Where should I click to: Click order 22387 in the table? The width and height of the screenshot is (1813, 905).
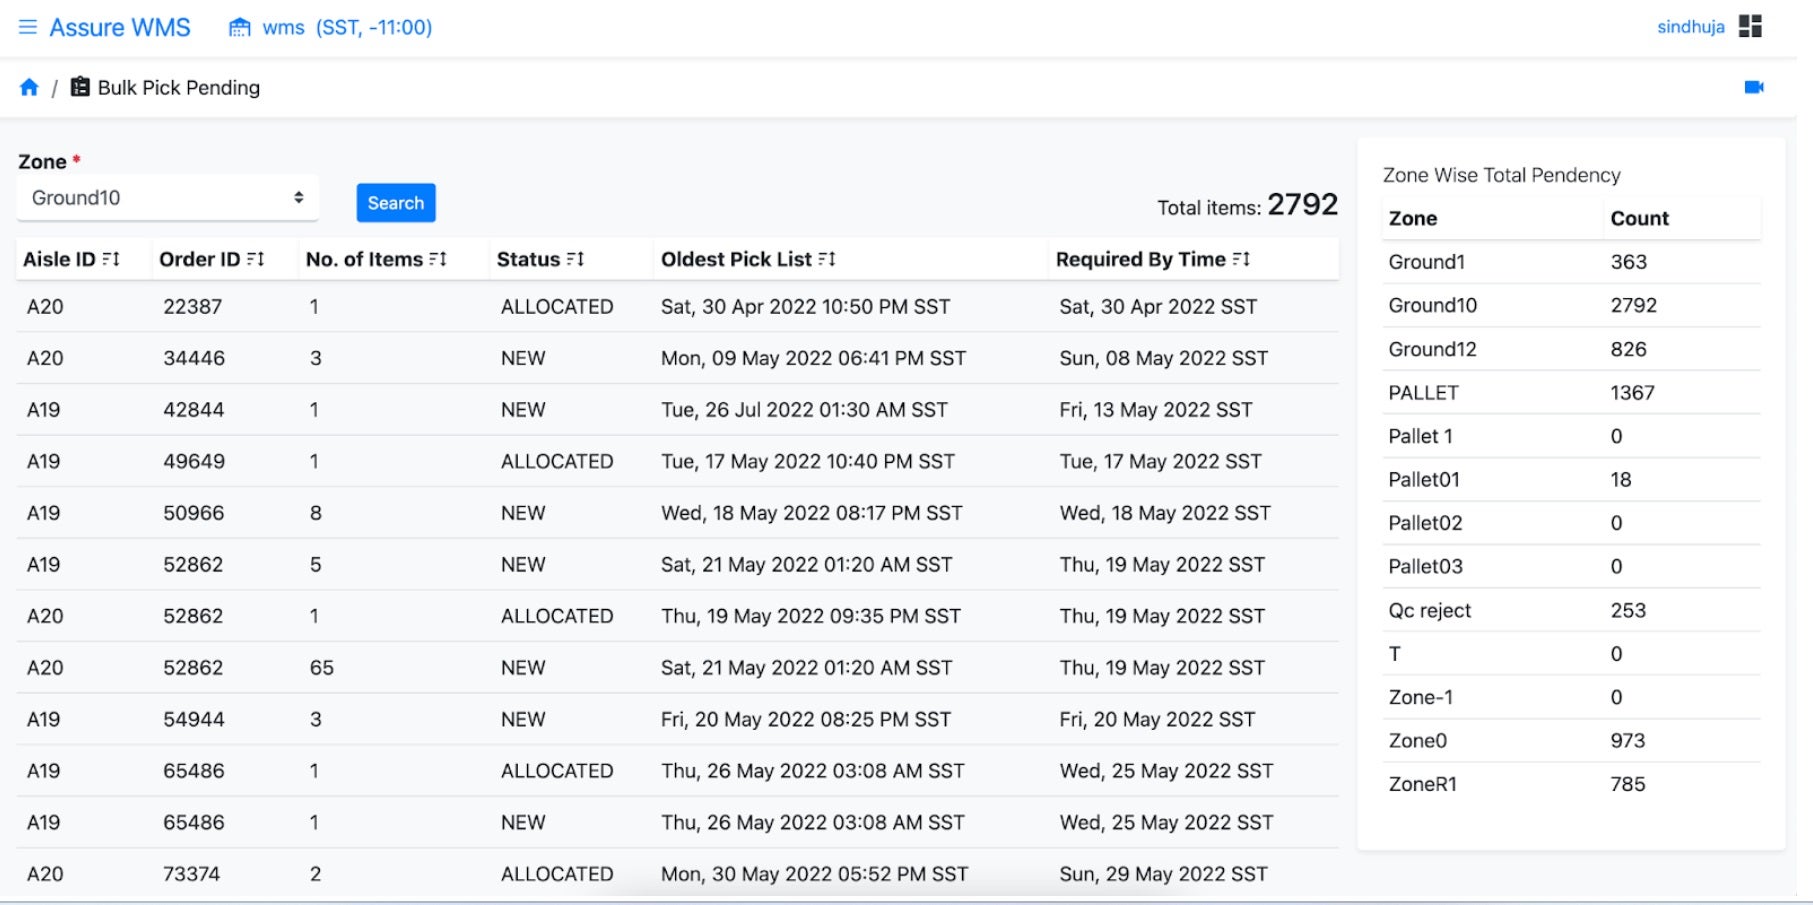[193, 307]
